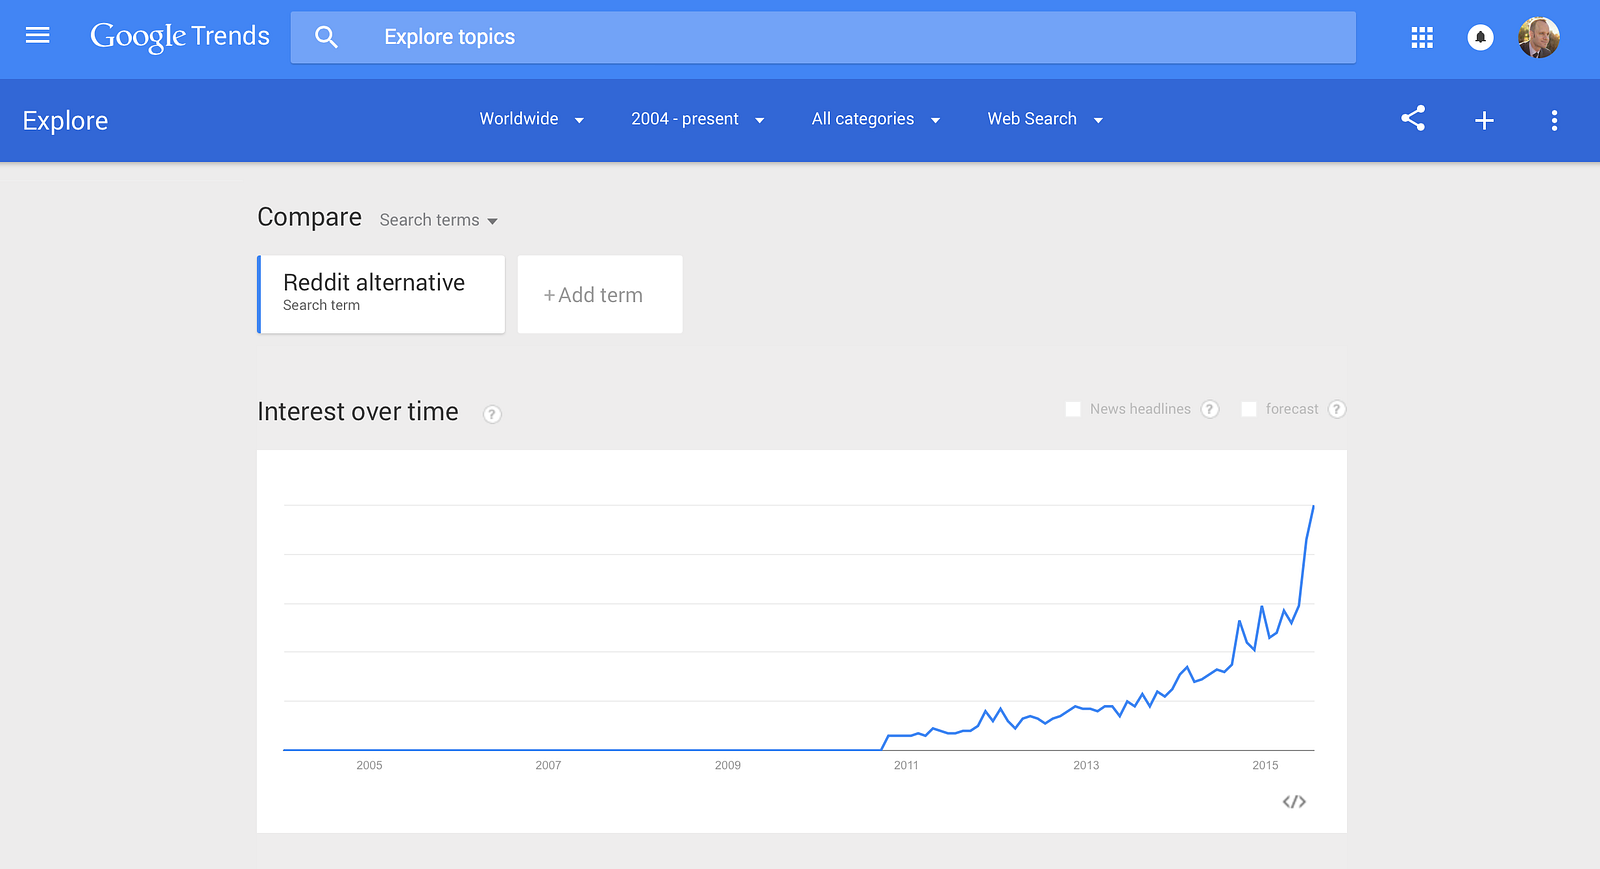The image size is (1600, 869).
Task: Click the embed code icon
Action: click(x=1294, y=802)
